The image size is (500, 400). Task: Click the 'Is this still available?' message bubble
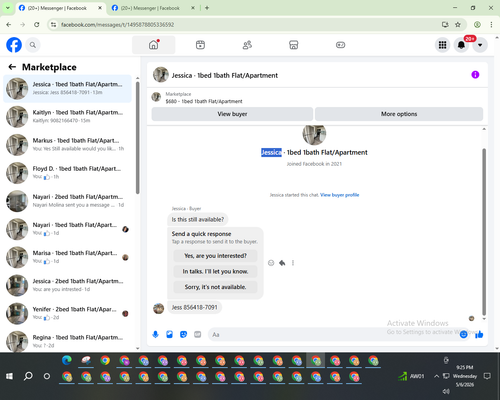[x=198, y=219]
